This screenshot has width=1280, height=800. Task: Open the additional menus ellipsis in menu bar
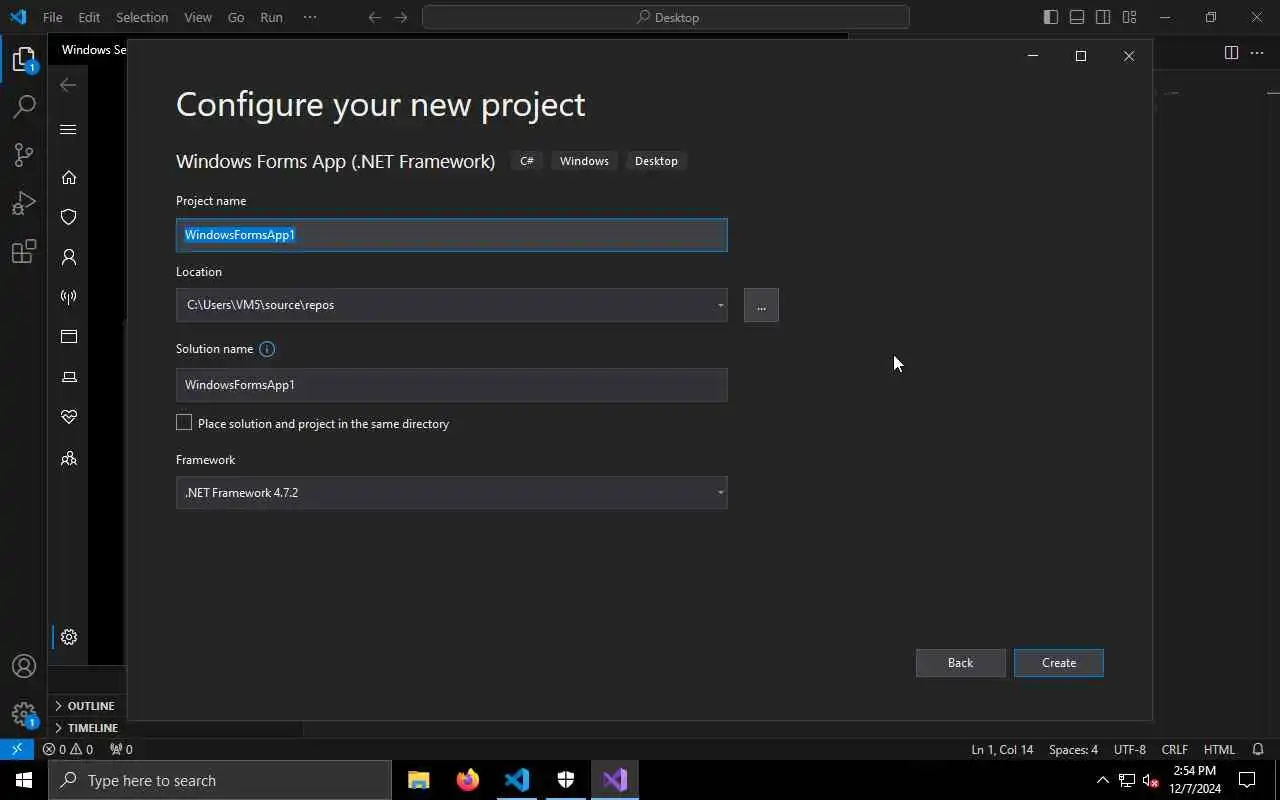pos(310,17)
